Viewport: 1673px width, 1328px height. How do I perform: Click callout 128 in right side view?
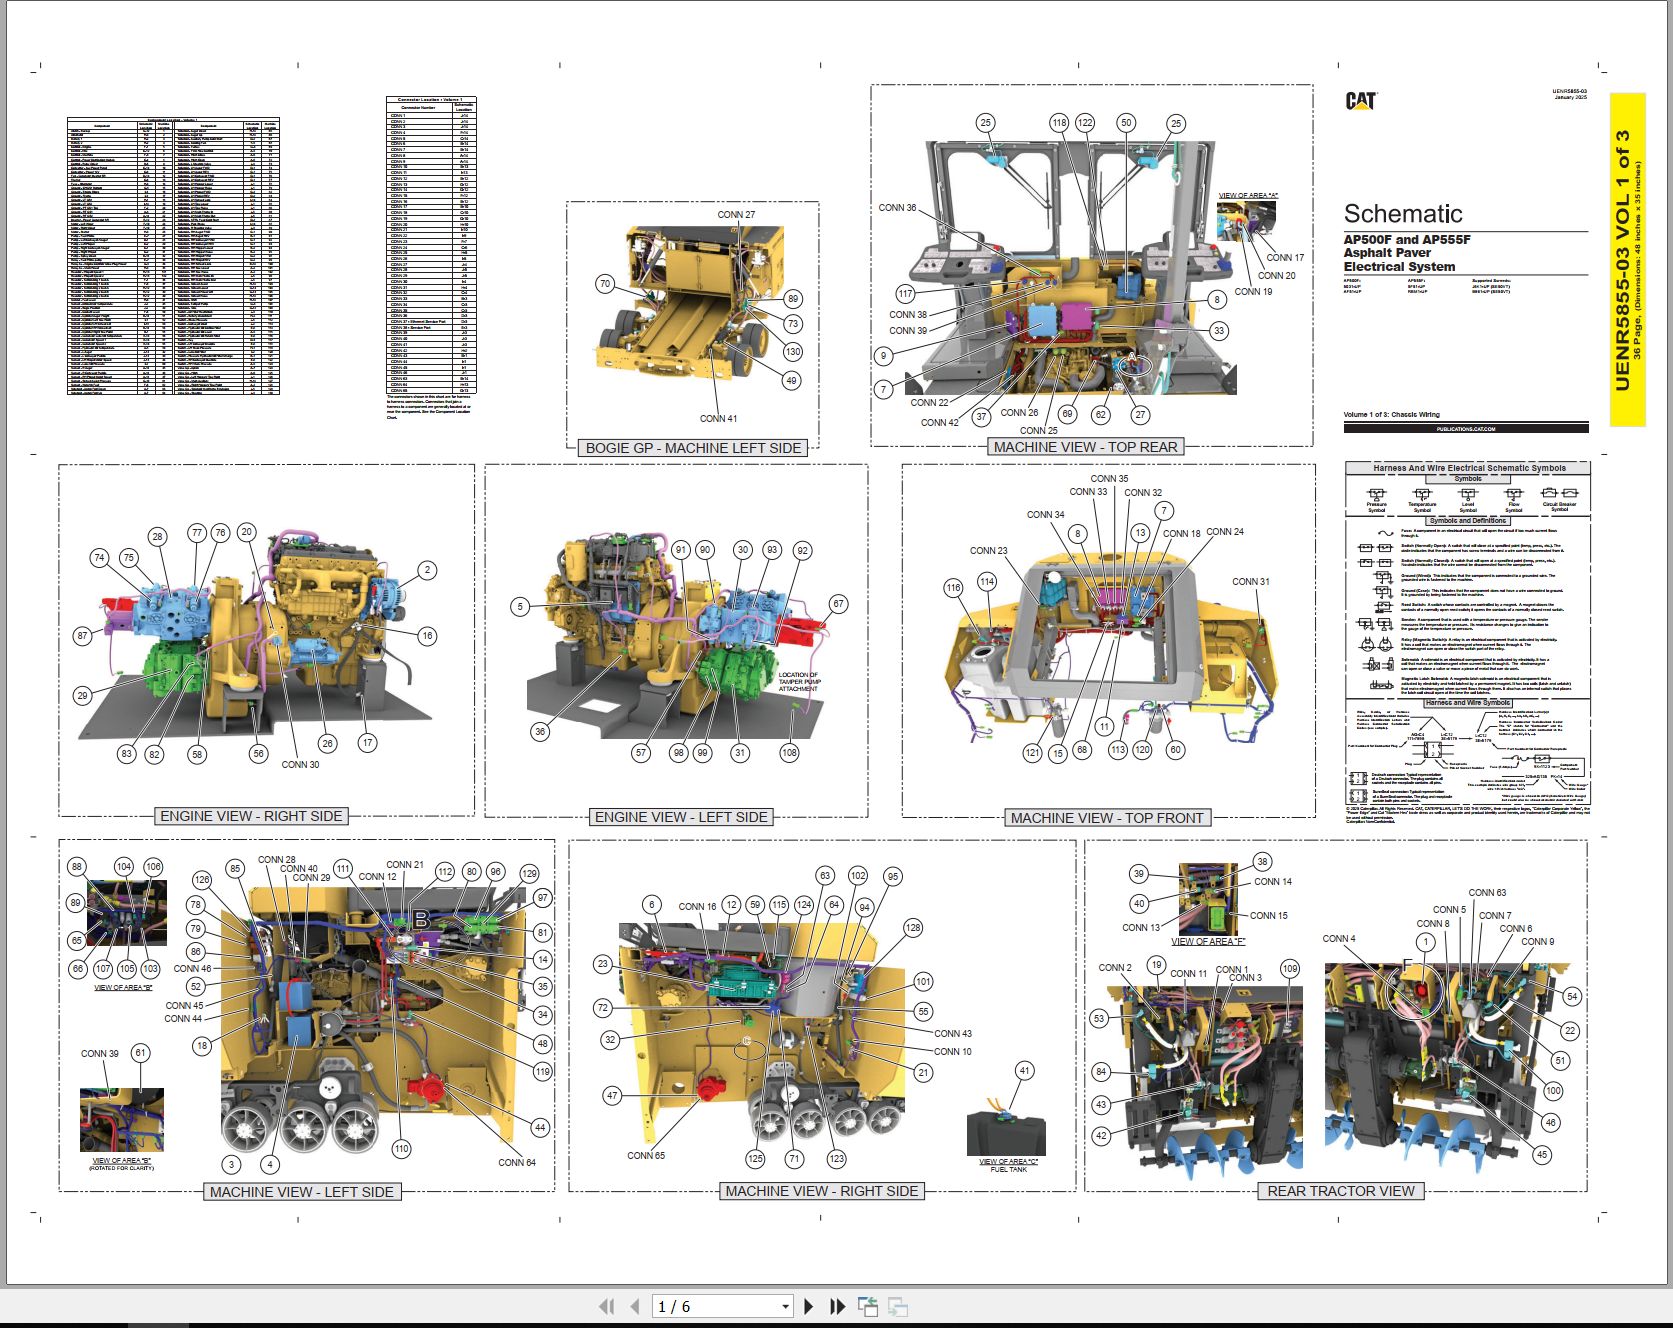912,928
